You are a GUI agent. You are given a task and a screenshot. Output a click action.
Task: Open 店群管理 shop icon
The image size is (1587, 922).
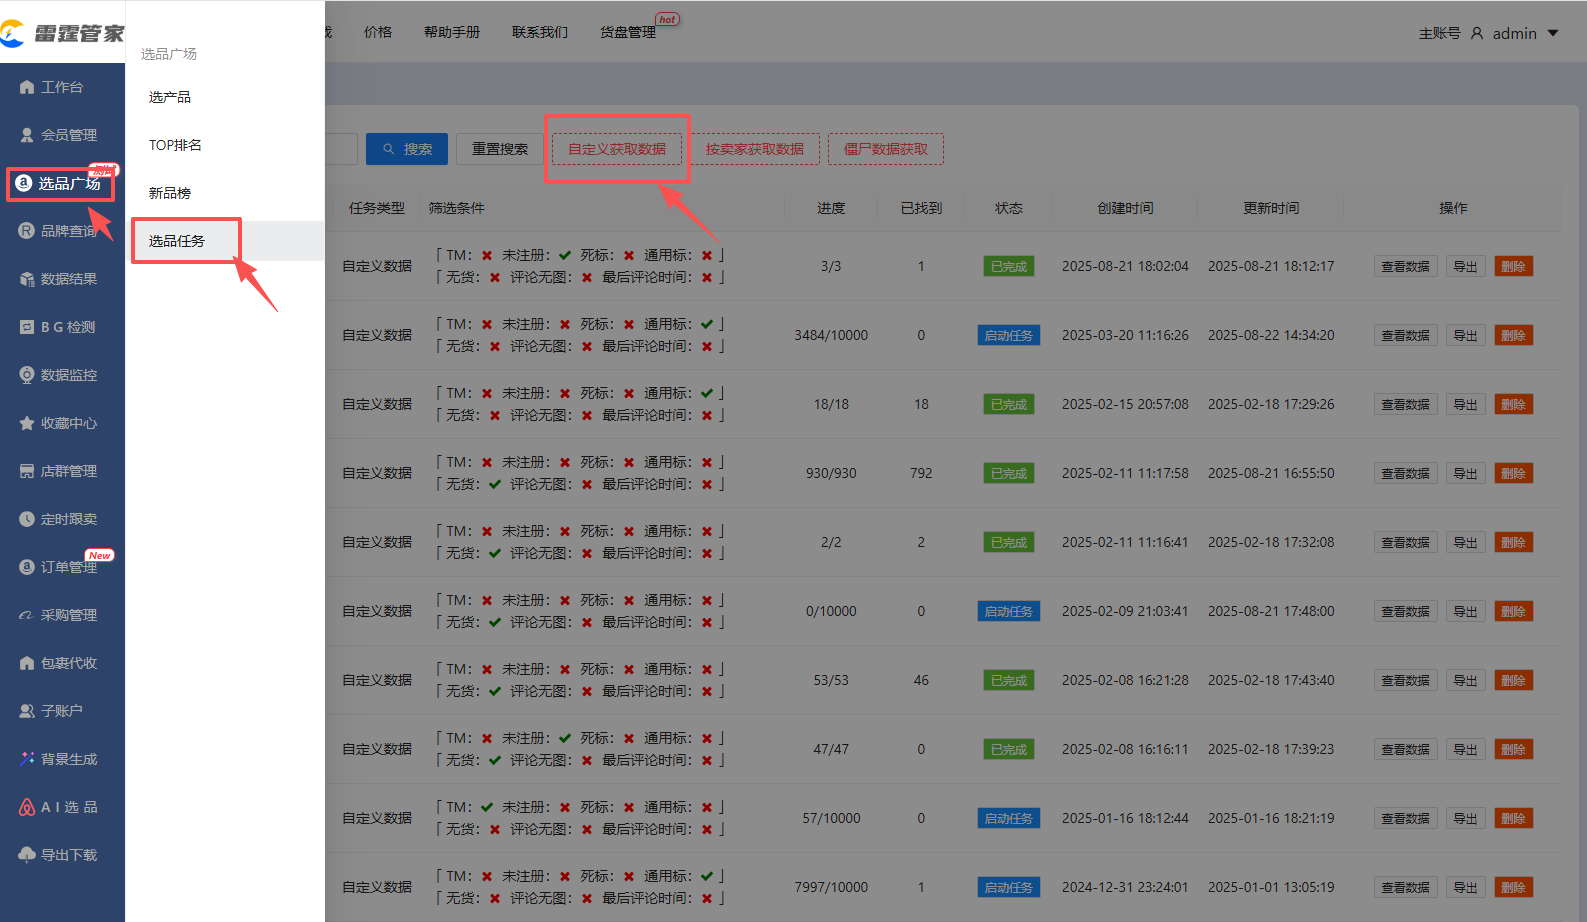coord(27,471)
